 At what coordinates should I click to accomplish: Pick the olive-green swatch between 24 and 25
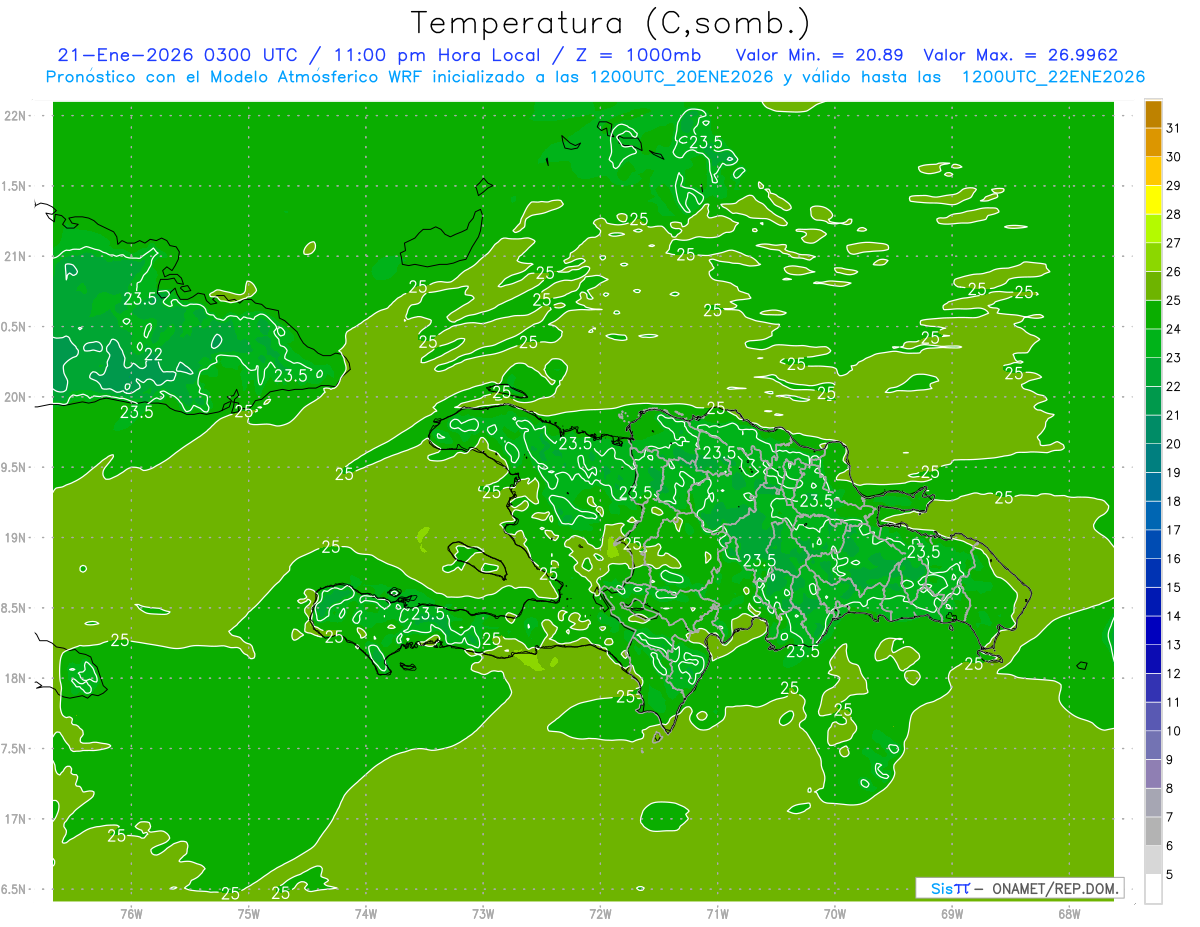click(x=1153, y=315)
